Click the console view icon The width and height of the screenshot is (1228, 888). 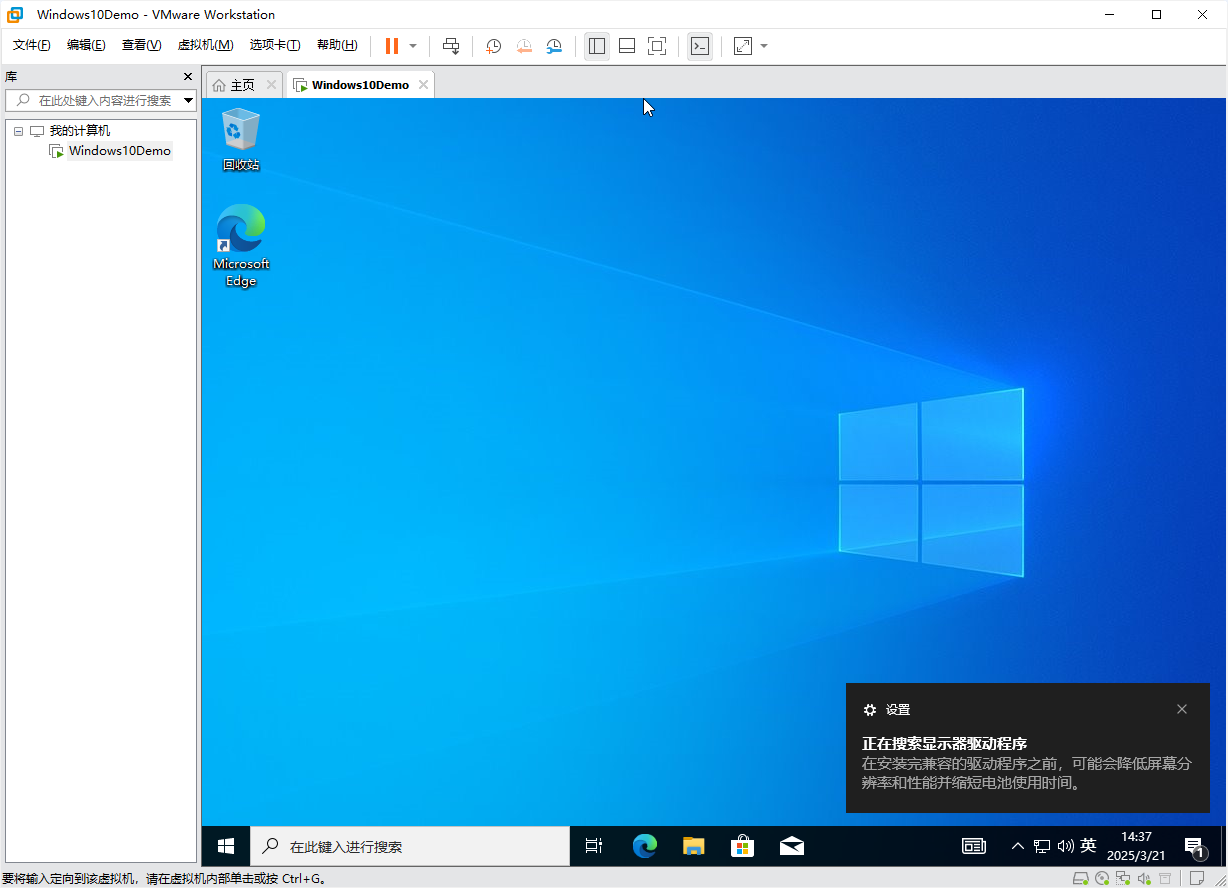[x=700, y=46]
